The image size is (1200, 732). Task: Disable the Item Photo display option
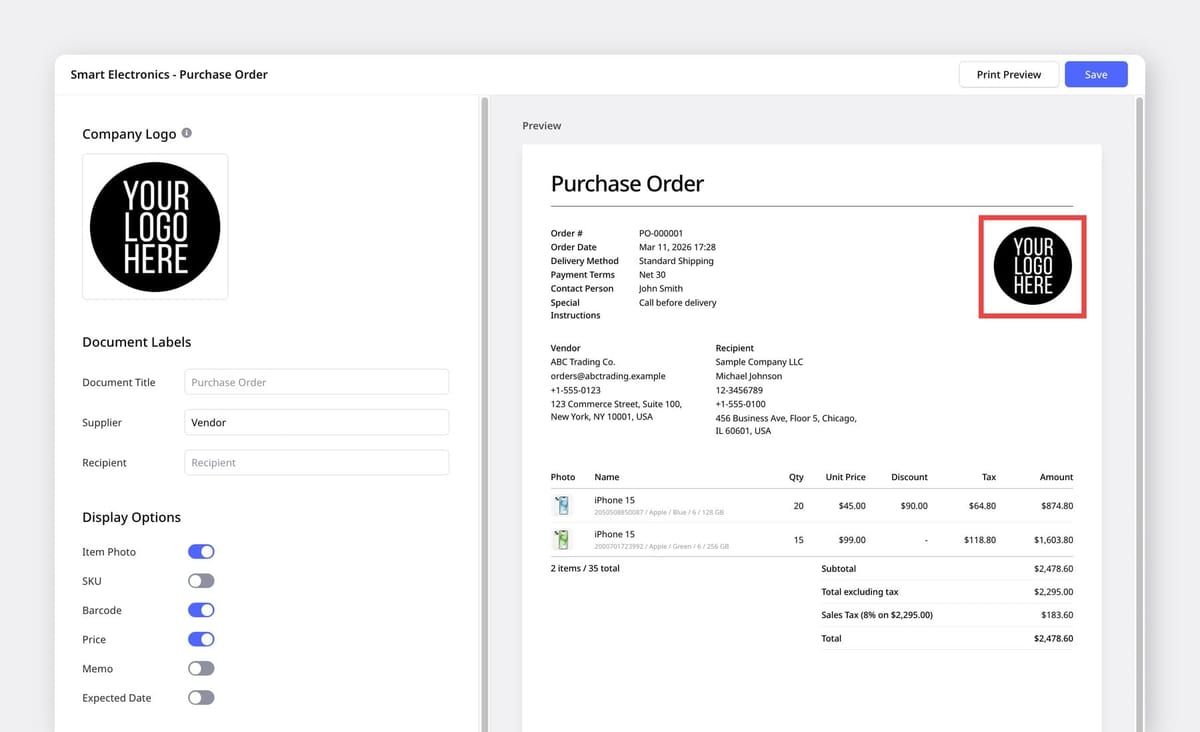point(201,551)
